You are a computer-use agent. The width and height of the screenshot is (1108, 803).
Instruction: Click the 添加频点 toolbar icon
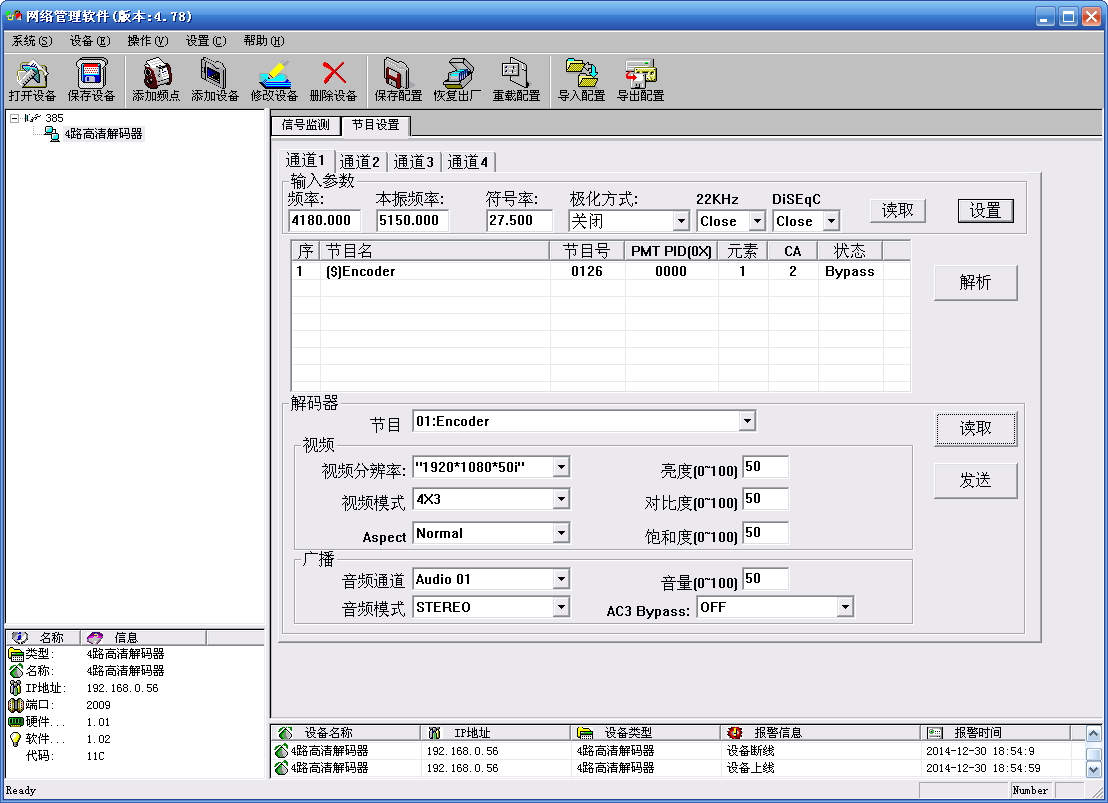click(x=156, y=73)
